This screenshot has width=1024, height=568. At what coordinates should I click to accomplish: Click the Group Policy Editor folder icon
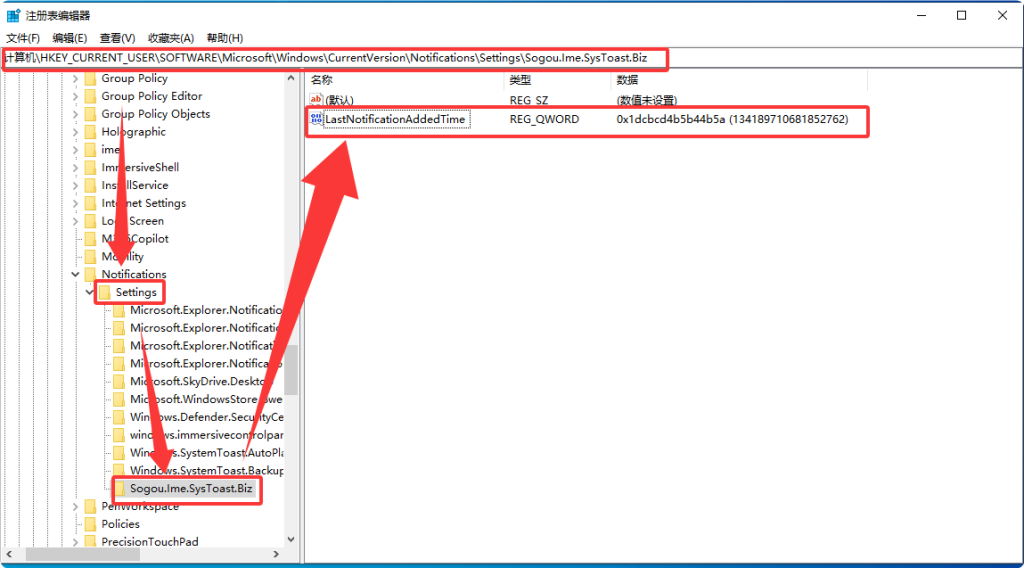click(x=90, y=96)
